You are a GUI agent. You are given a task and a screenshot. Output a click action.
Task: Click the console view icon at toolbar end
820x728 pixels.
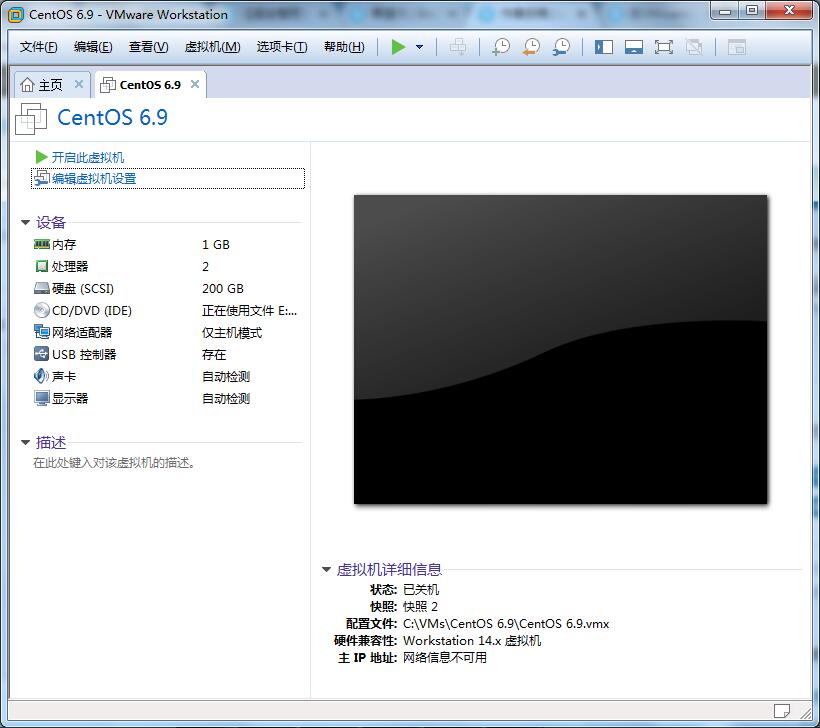(x=737, y=47)
